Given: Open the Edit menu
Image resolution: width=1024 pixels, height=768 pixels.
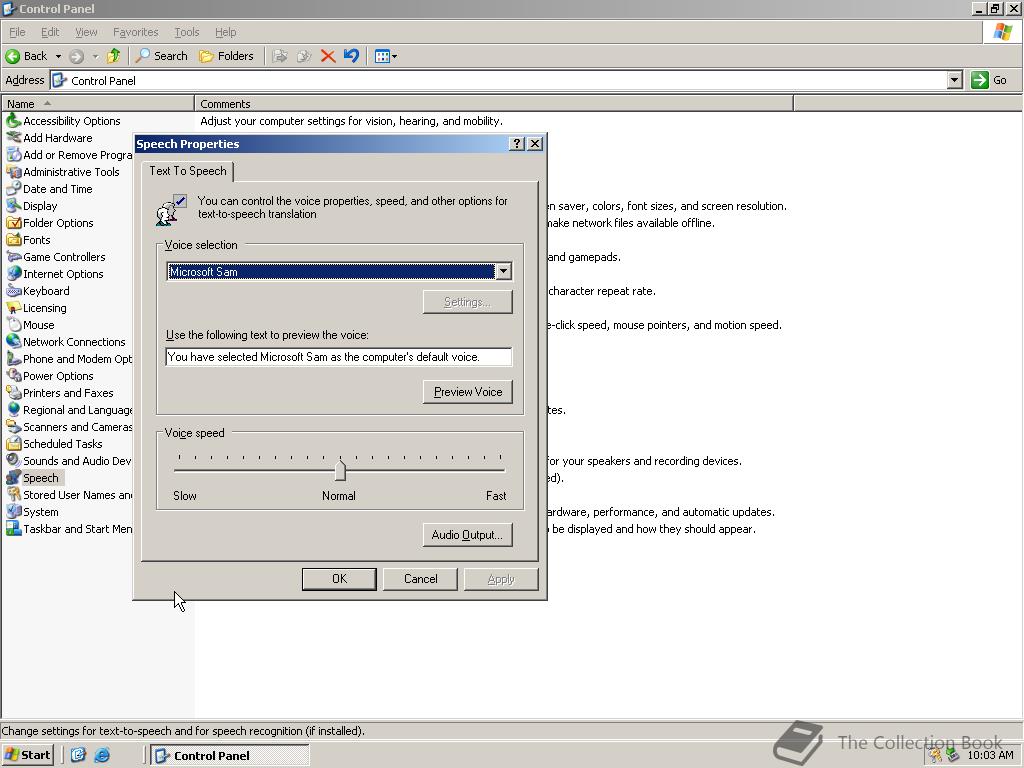Looking at the screenshot, I should 50,32.
